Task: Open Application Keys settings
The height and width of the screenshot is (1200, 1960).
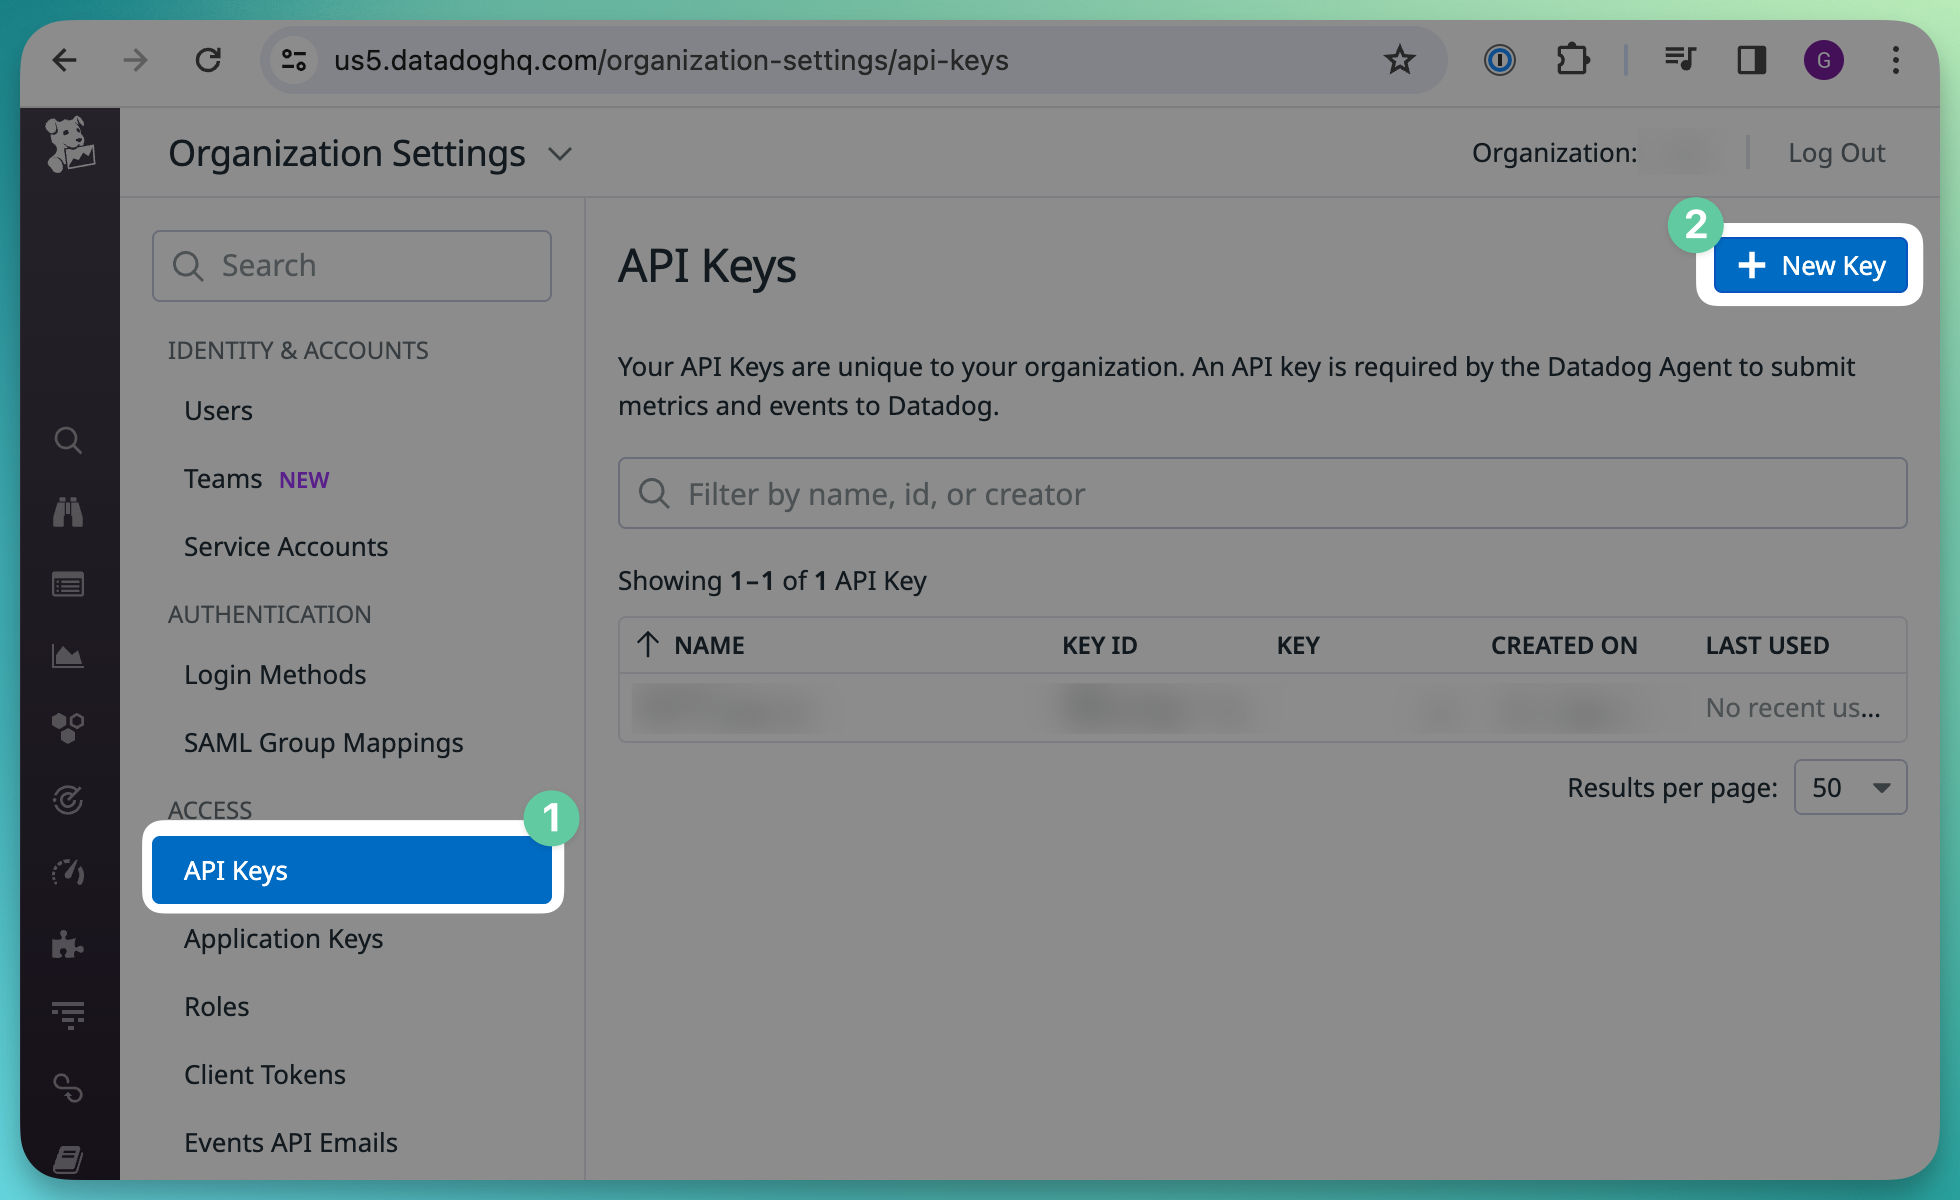Action: (284, 939)
